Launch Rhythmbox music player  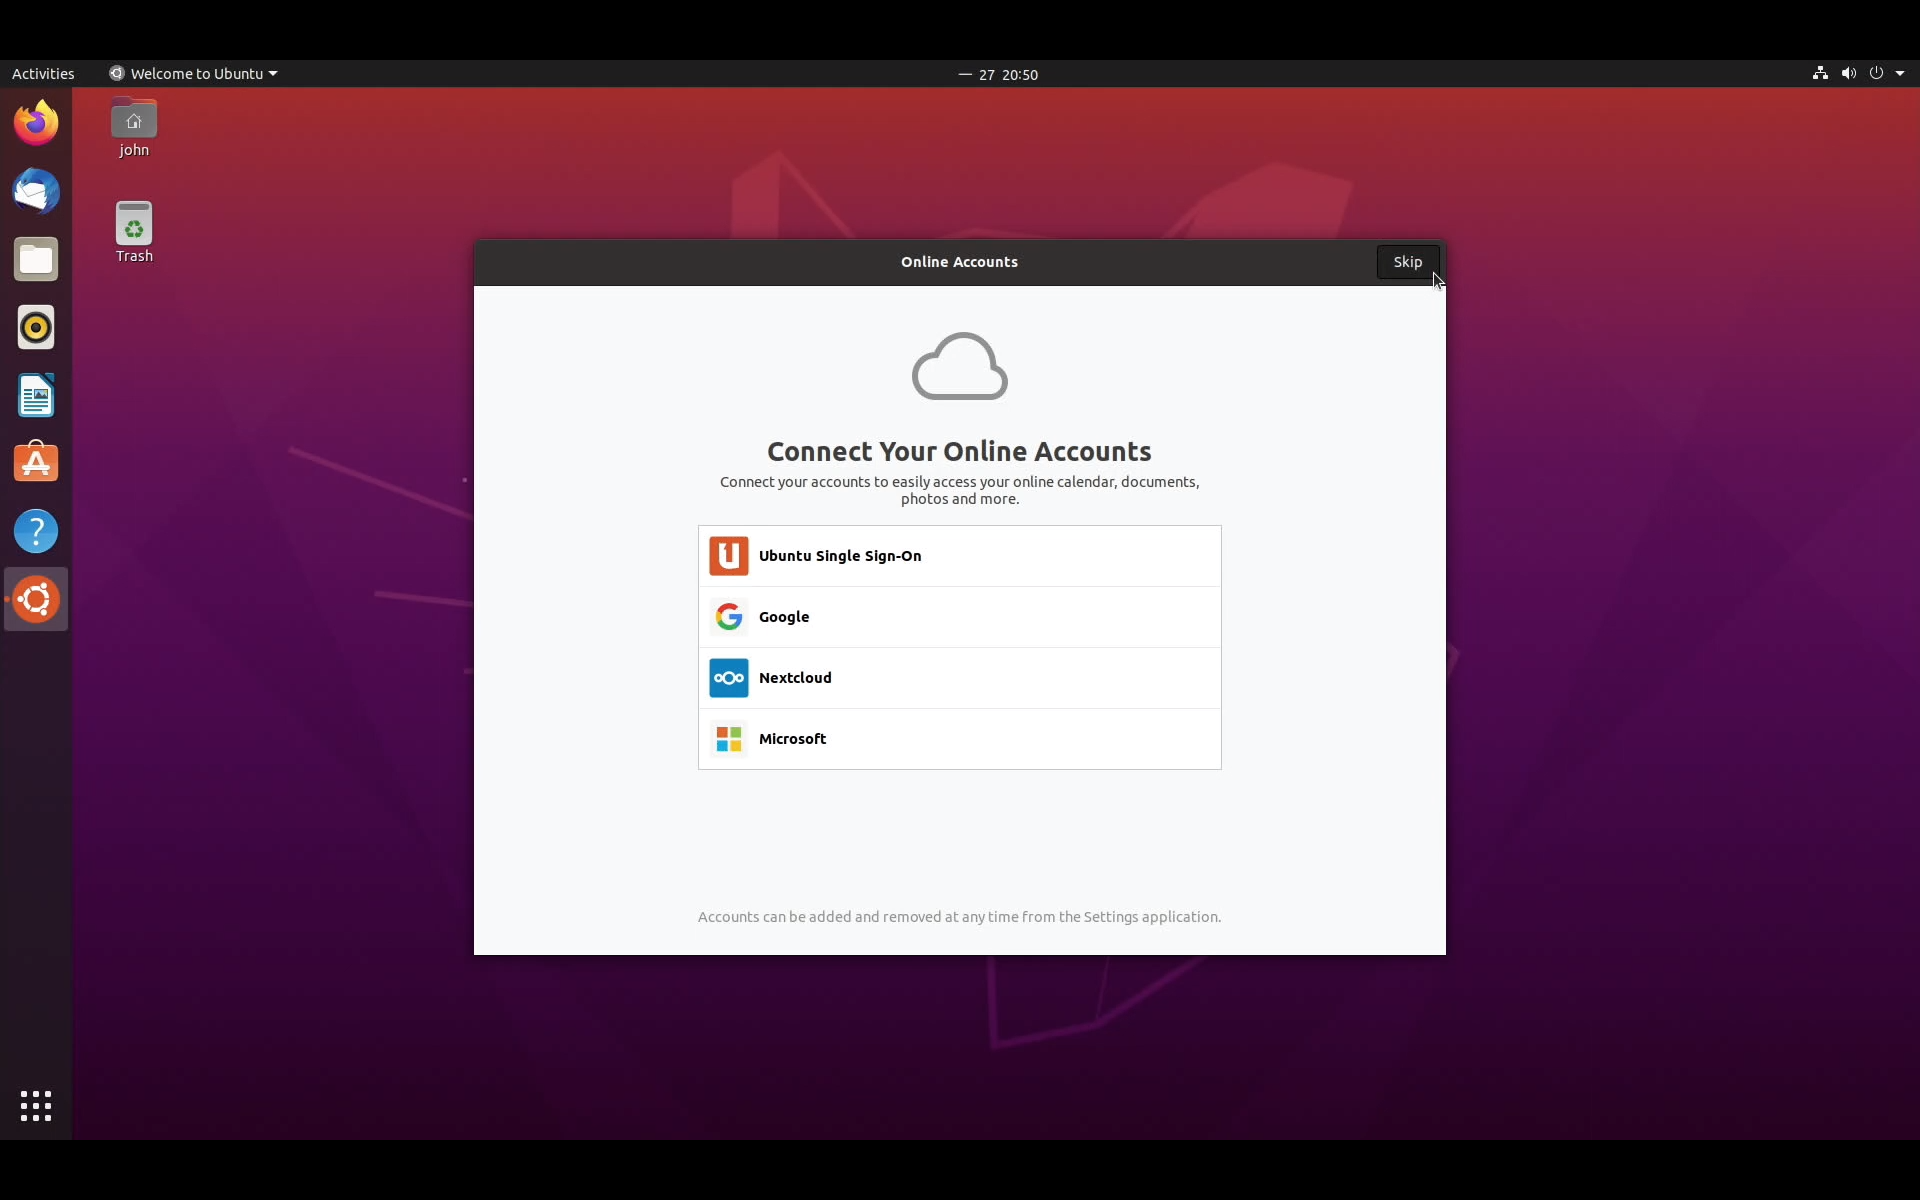(x=36, y=327)
